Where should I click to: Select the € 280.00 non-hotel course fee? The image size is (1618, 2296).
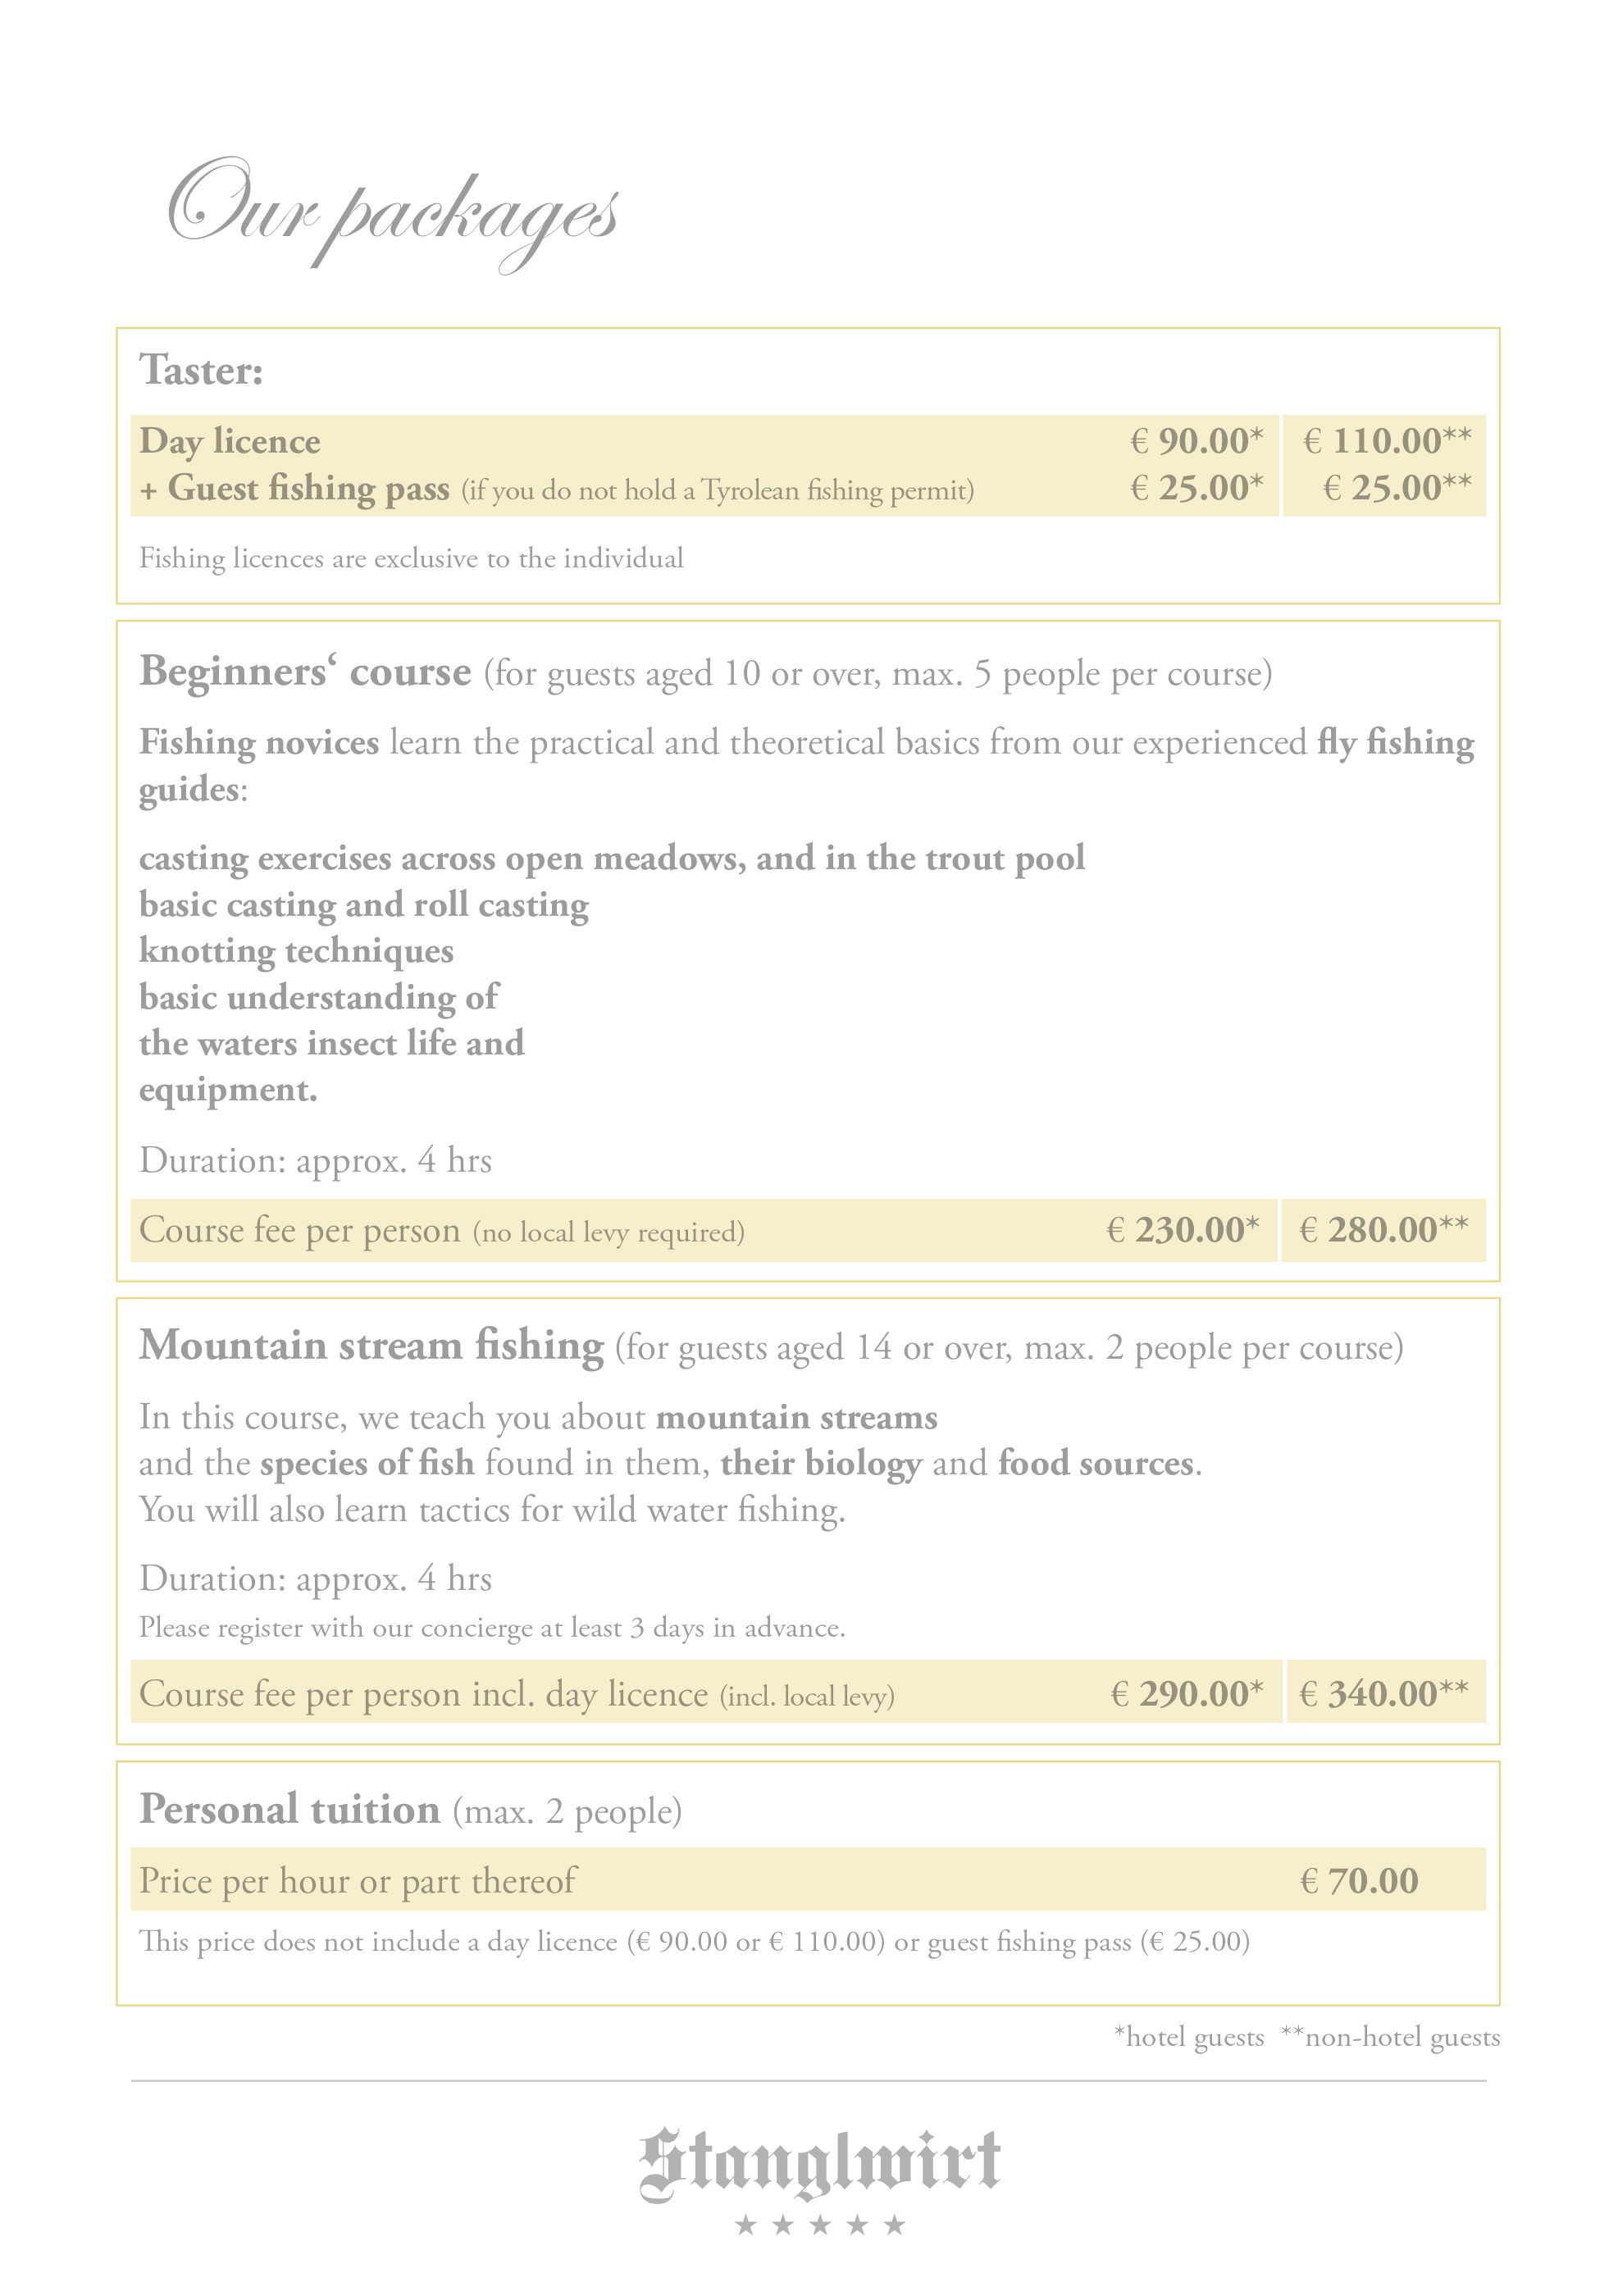tap(1384, 1230)
